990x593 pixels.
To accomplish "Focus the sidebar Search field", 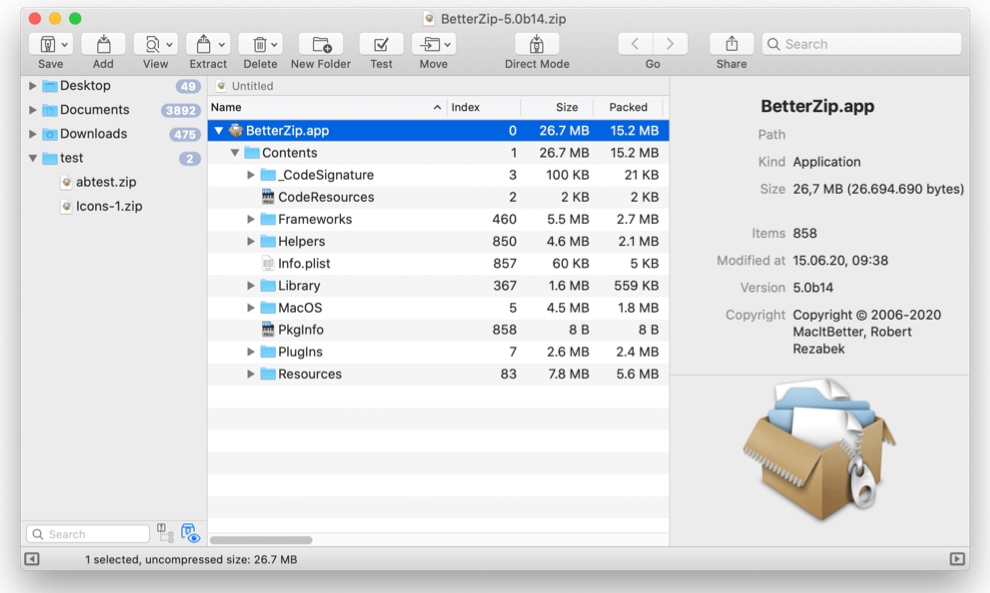I will pos(88,534).
